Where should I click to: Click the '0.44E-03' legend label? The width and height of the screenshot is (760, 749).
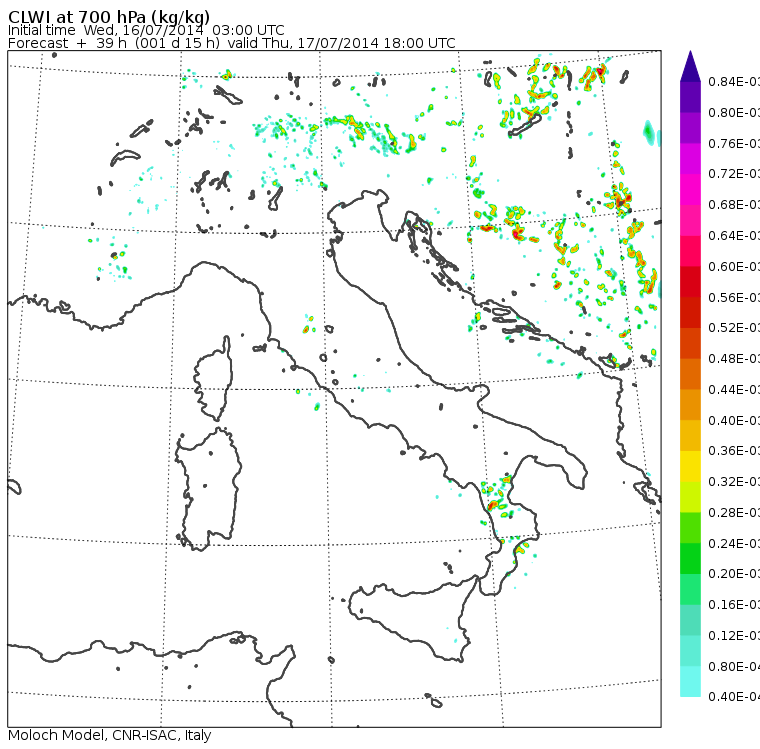(x=734, y=390)
